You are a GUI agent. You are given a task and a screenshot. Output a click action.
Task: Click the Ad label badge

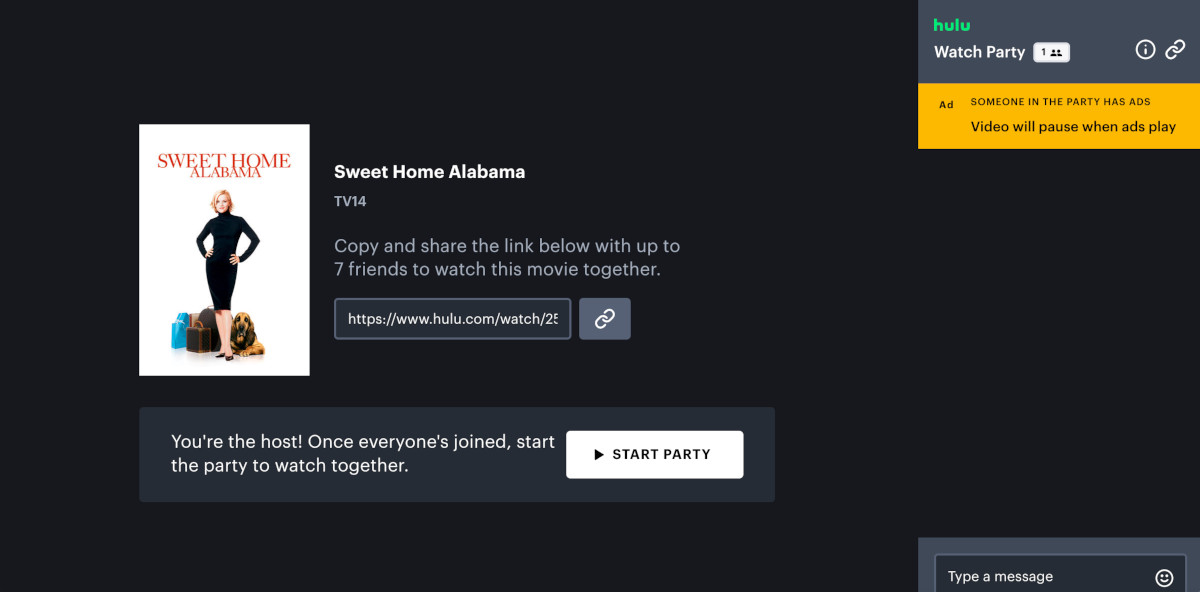(x=946, y=103)
